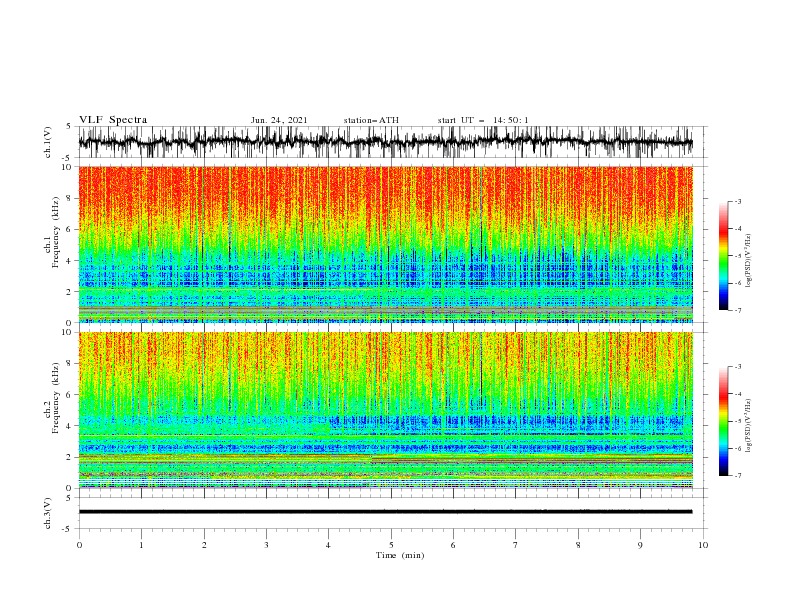
Task: Click the "station=ATH" label
Action: (371, 120)
